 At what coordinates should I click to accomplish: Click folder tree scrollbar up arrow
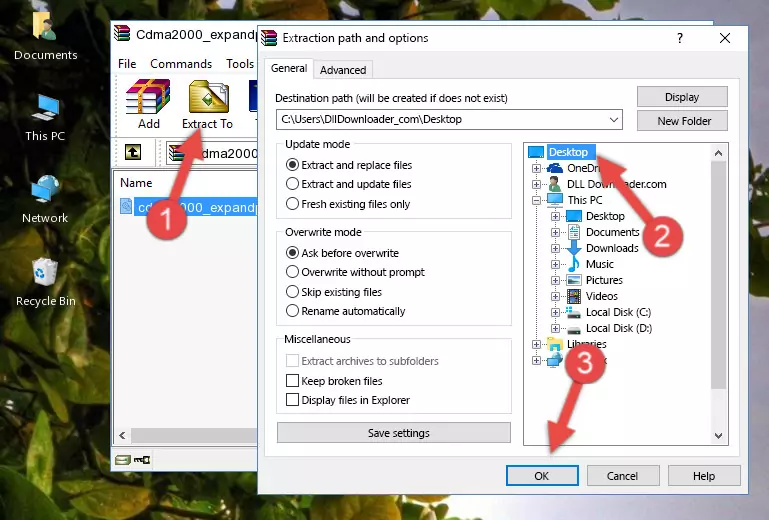718,153
